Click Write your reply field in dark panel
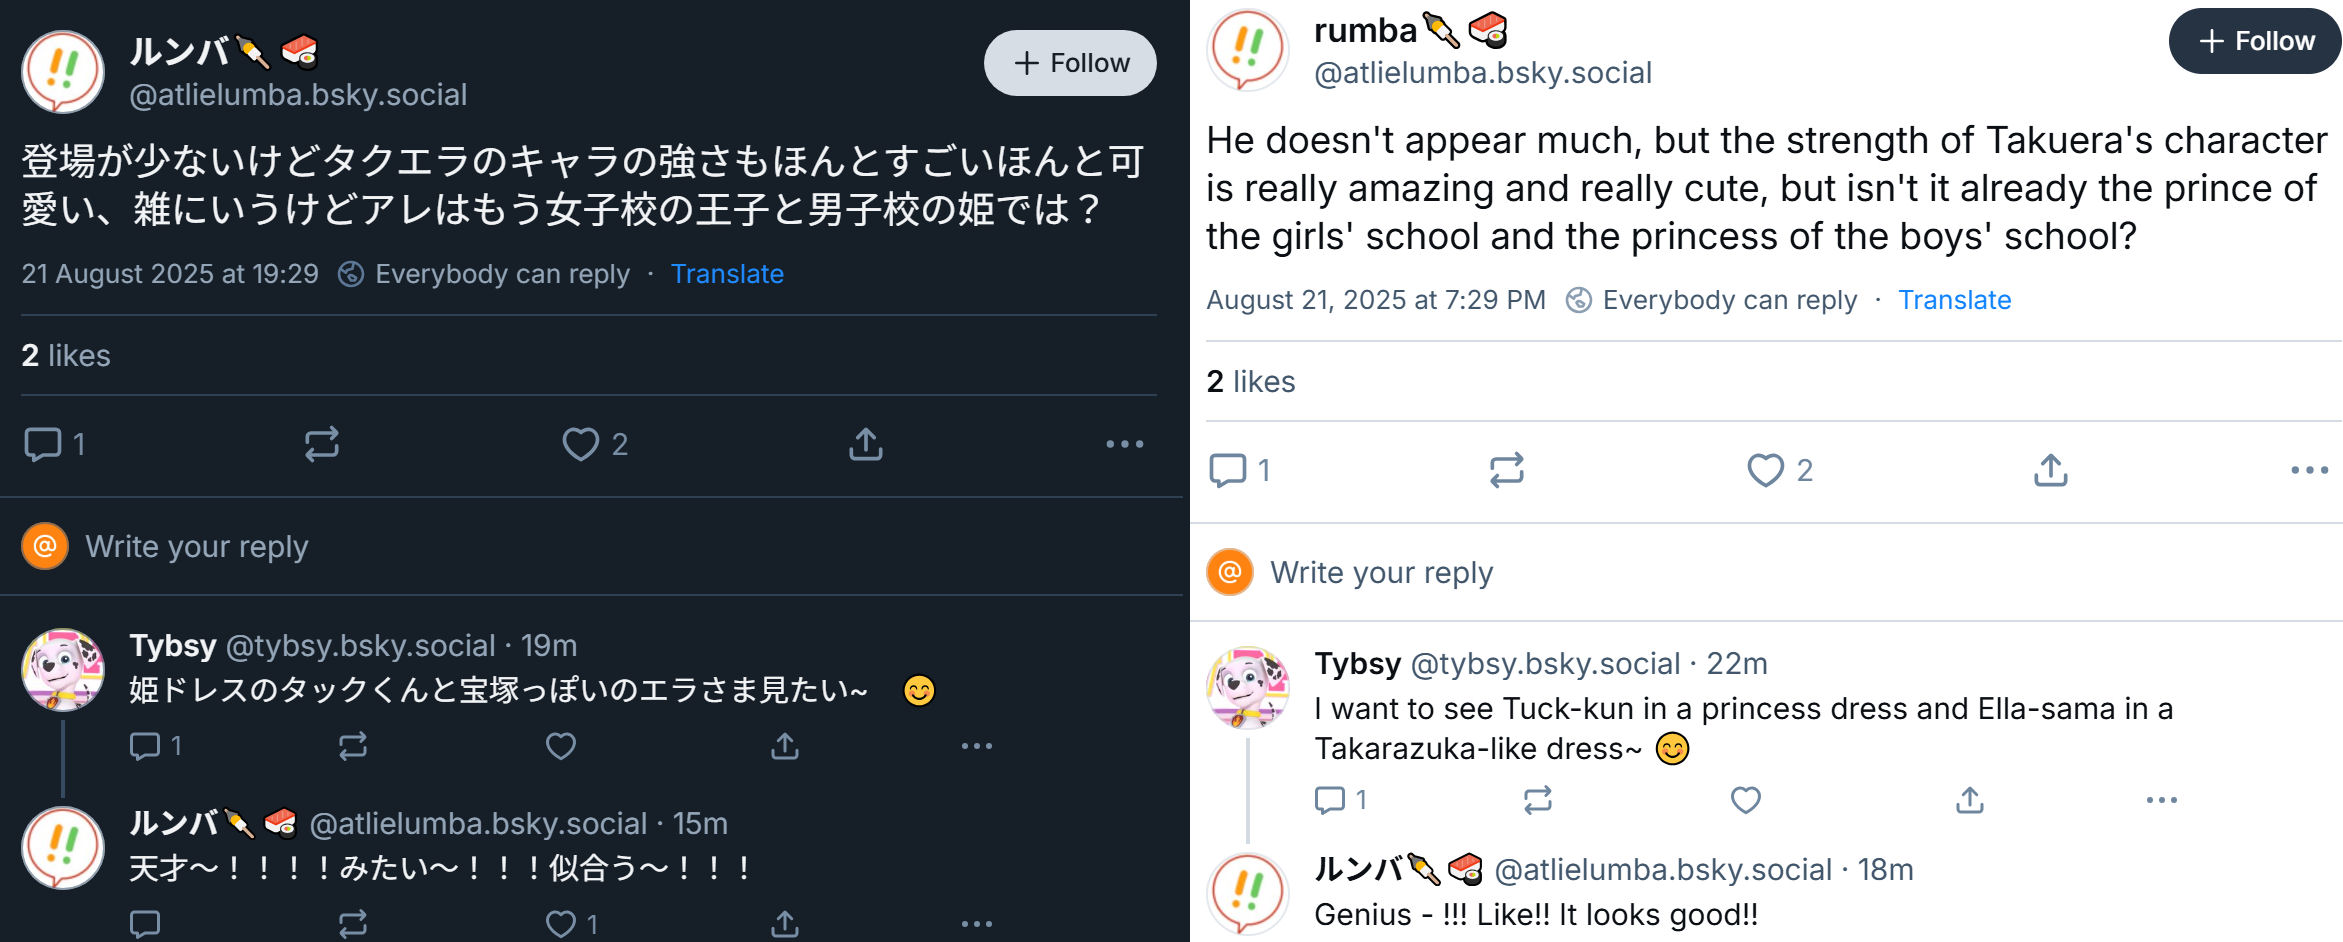Image resolution: width=2343 pixels, height=942 pixels. tap(591, 547)
